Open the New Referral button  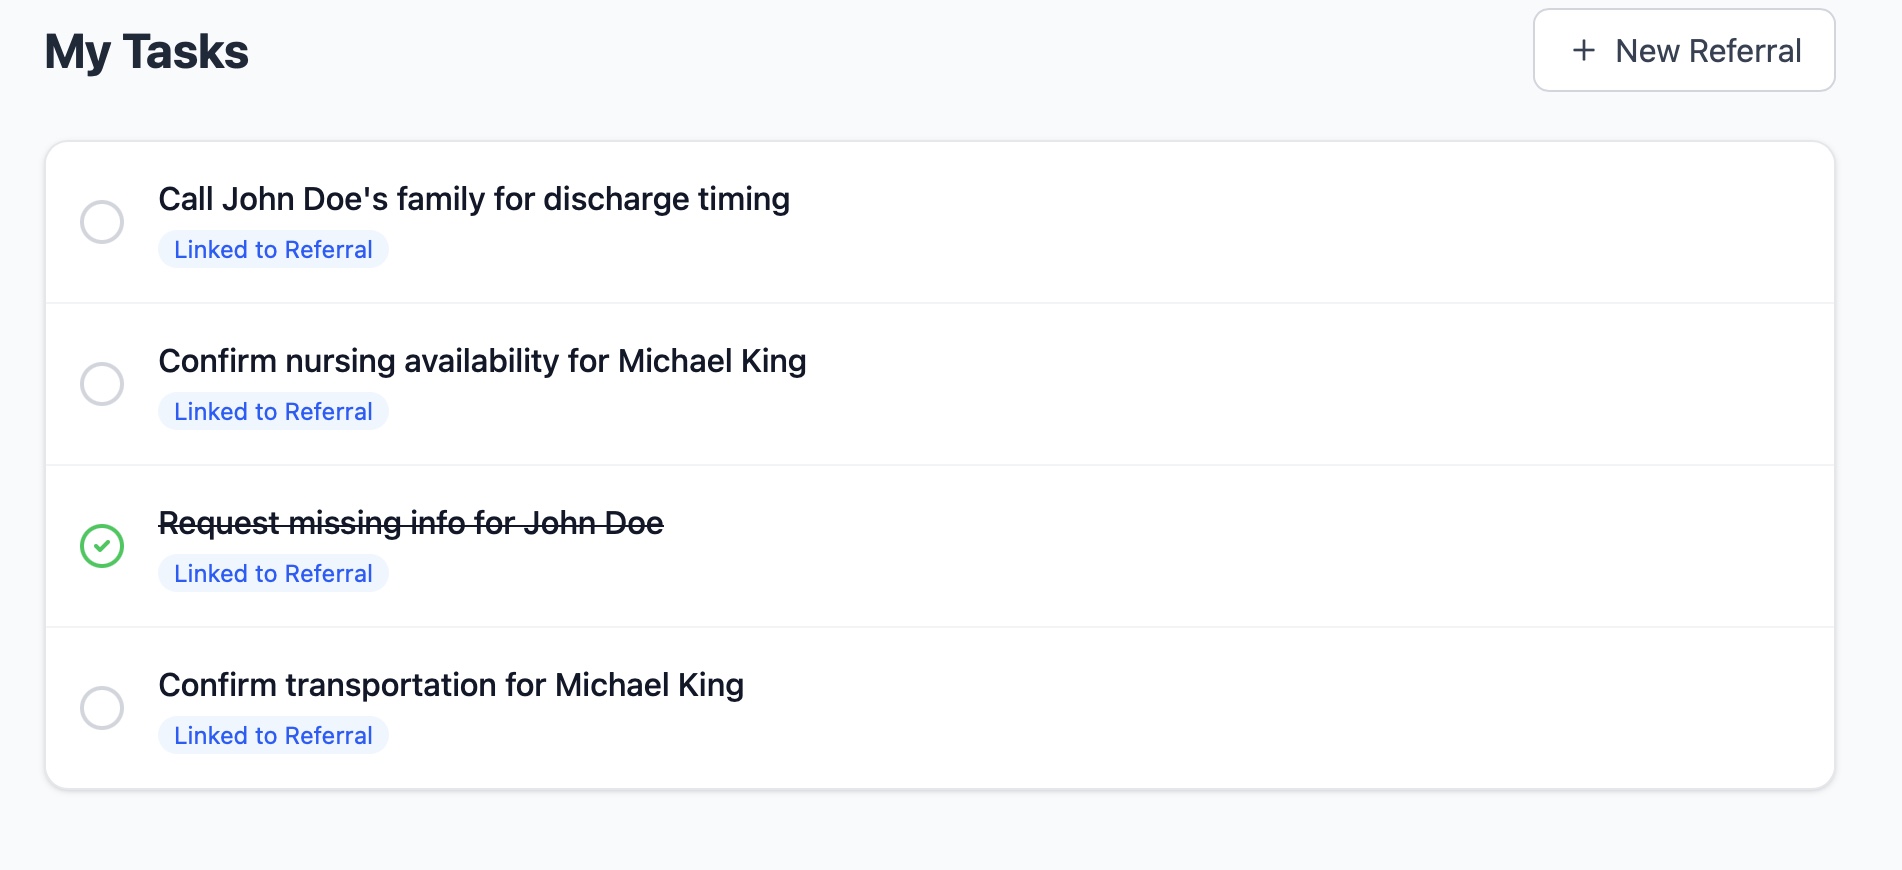1684,50
